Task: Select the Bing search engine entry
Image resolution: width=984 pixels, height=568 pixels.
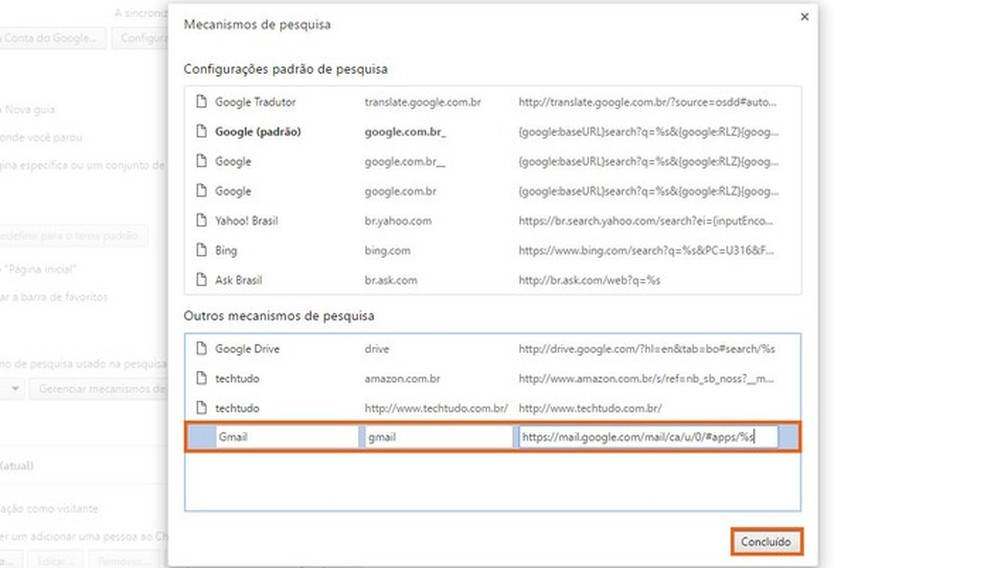Action: click(x=493, y=250)
